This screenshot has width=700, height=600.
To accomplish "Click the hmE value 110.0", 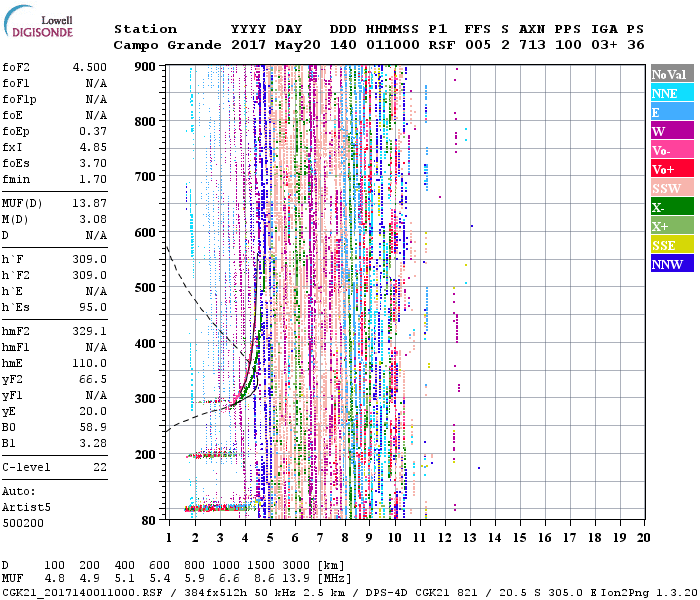I will point(90,363).
